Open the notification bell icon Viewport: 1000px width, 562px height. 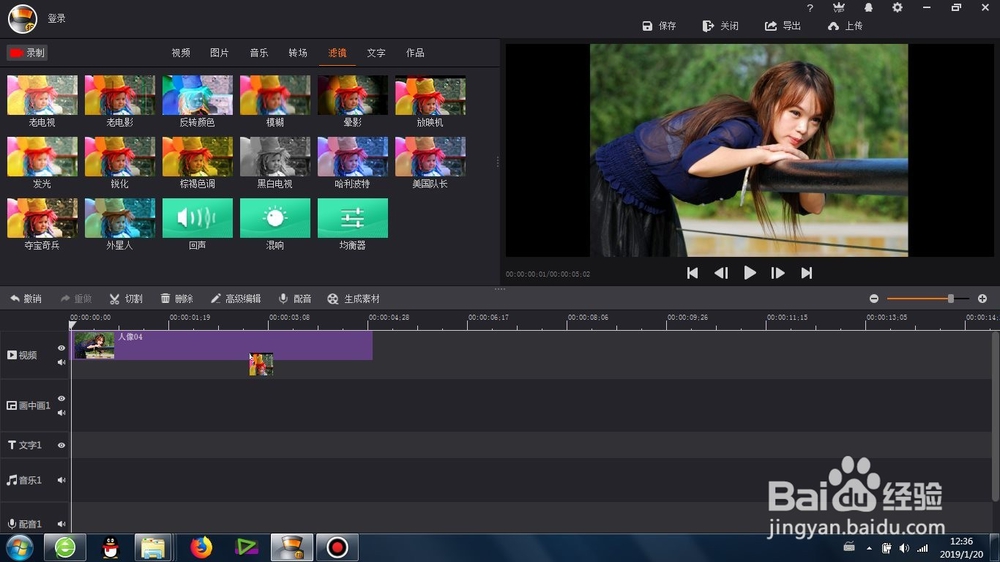pos(868,8)
